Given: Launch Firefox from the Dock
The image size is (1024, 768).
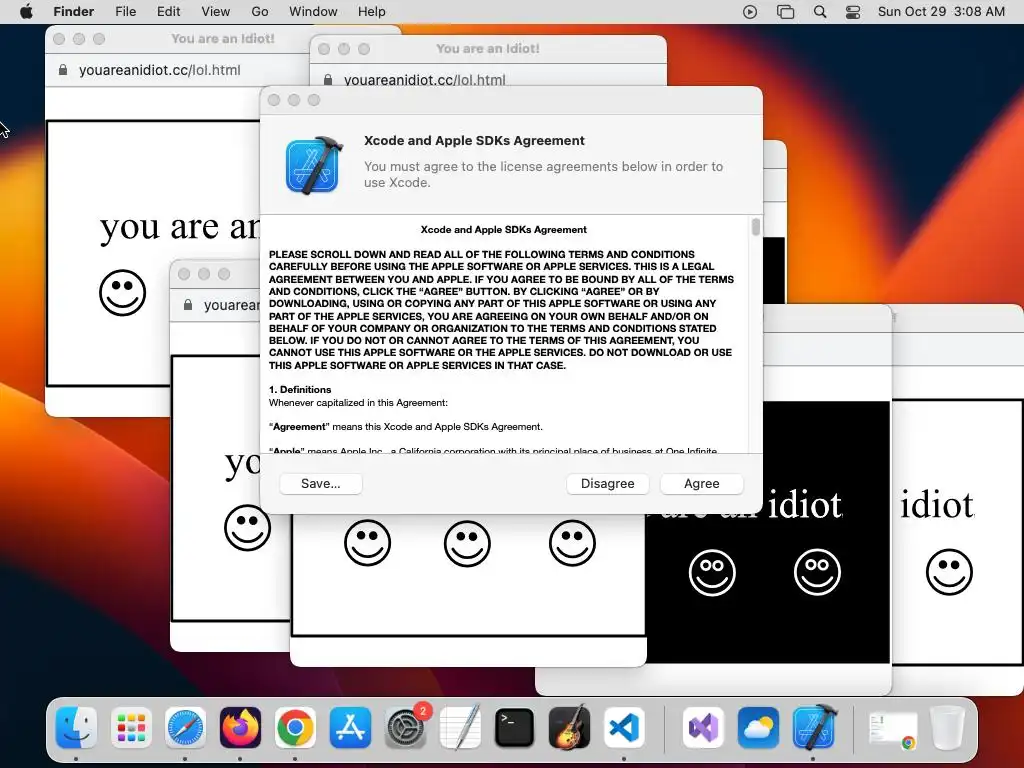Looking at the screenshot, I should [x=240, y=728].
